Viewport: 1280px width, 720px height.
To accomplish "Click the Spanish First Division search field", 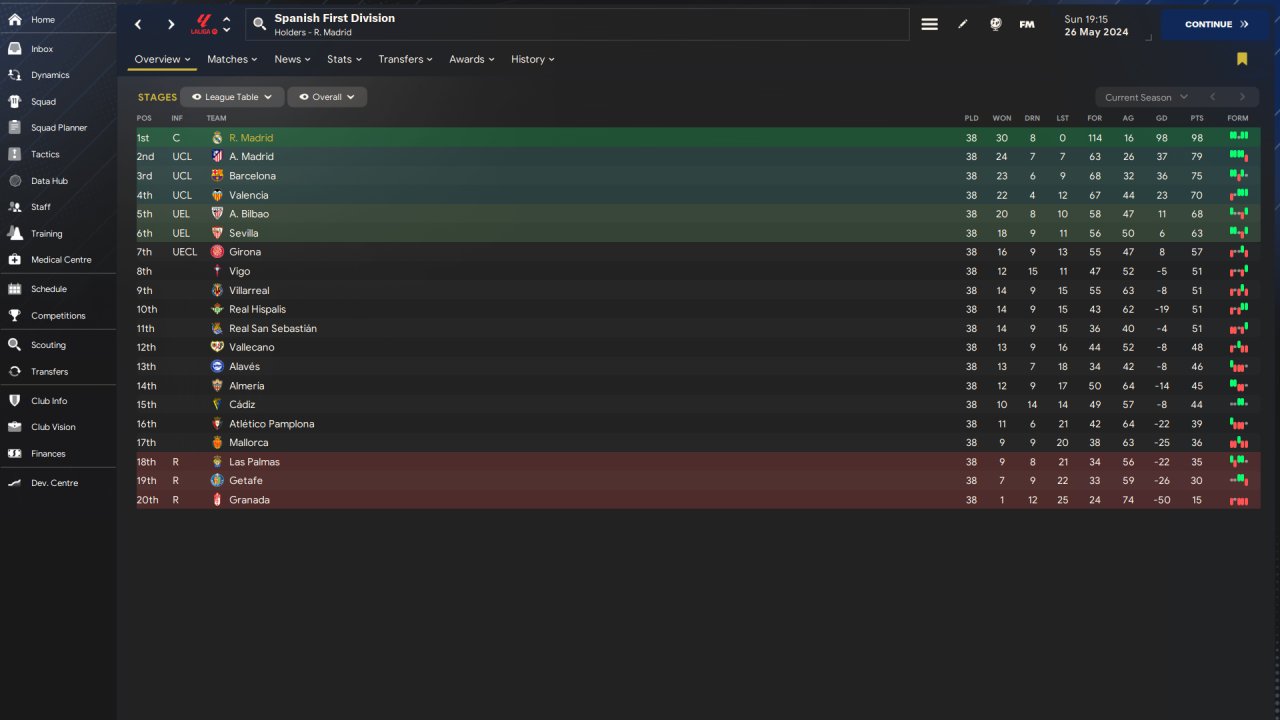I will 577,25.
